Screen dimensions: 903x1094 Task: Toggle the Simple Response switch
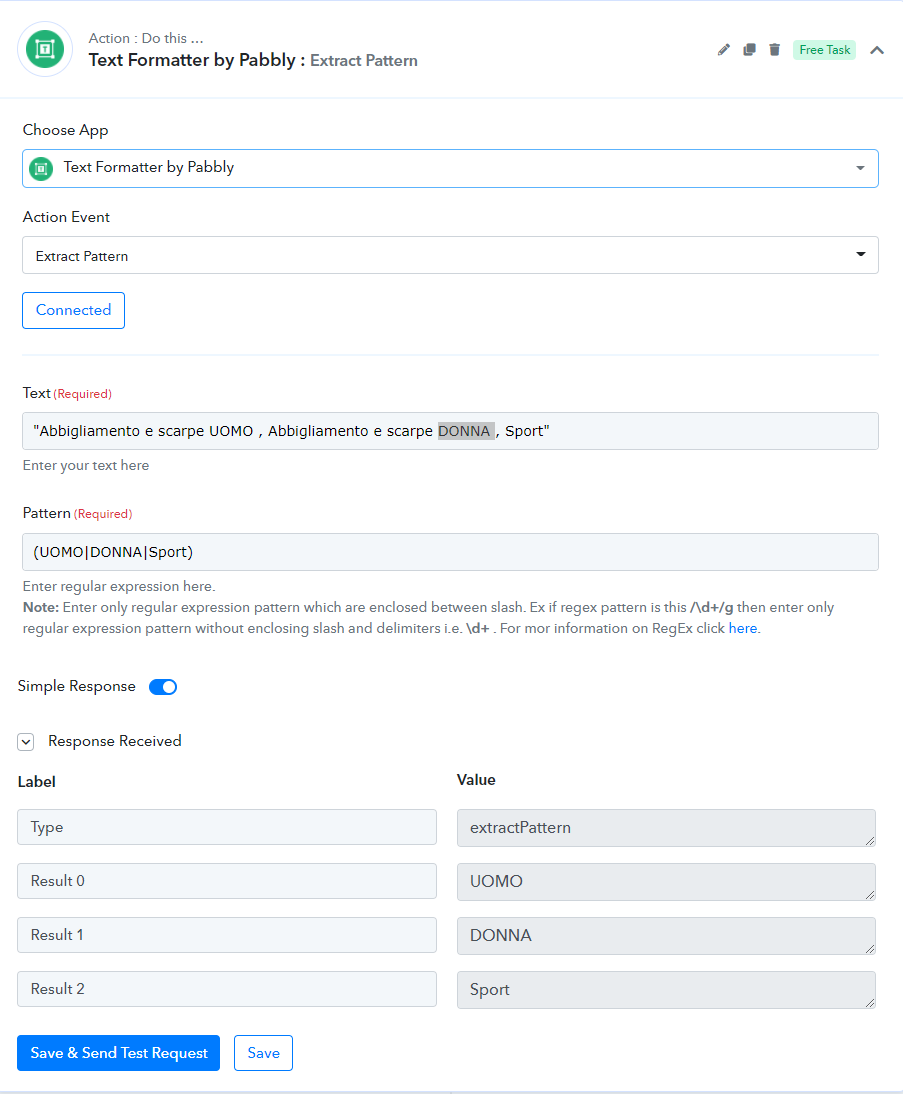tap(163, 687)
